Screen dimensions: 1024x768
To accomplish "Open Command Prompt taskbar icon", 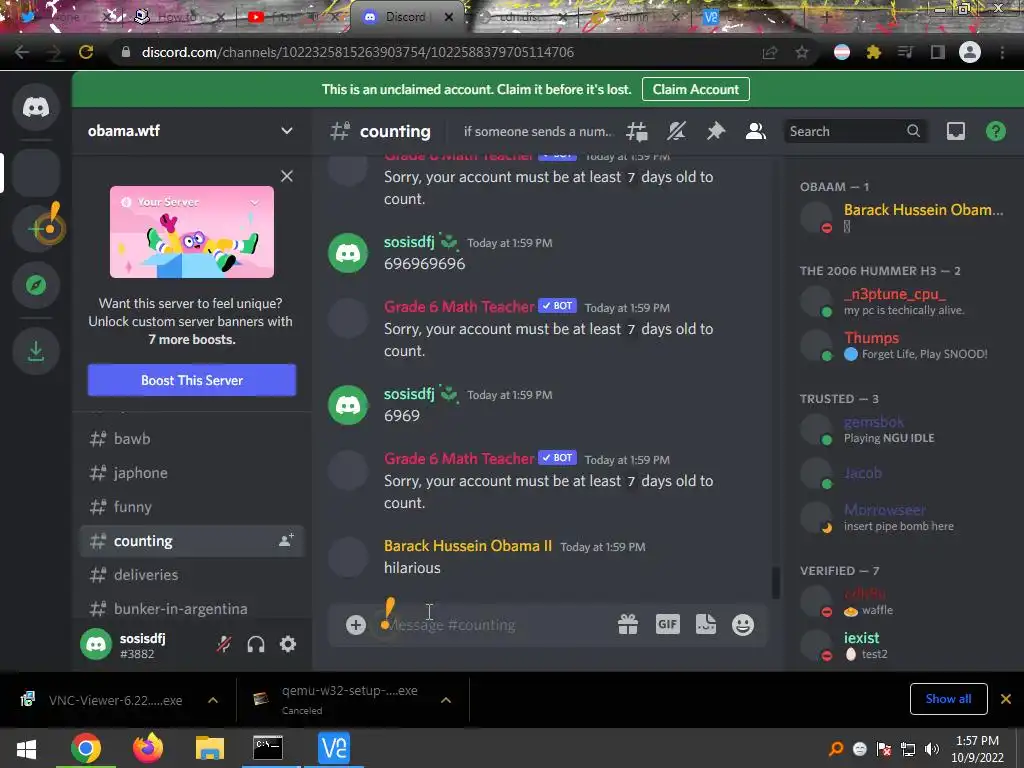I will point(268,748).
